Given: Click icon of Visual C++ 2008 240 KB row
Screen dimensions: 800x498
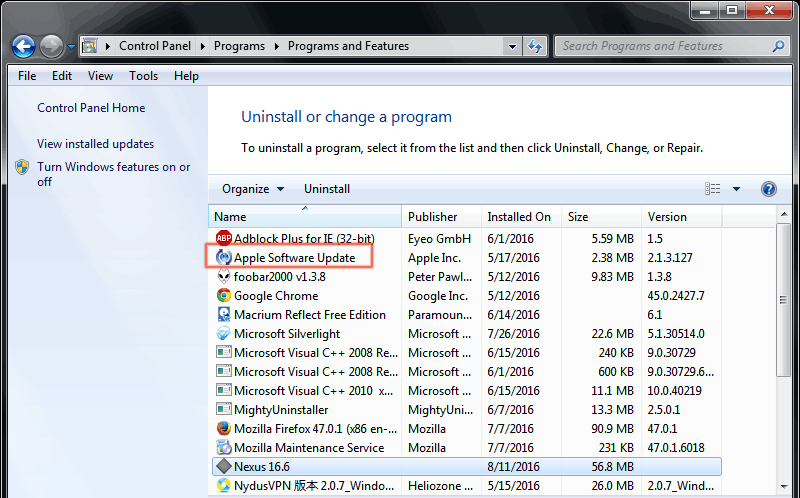Looking at the screenshot, I should 223,352.
